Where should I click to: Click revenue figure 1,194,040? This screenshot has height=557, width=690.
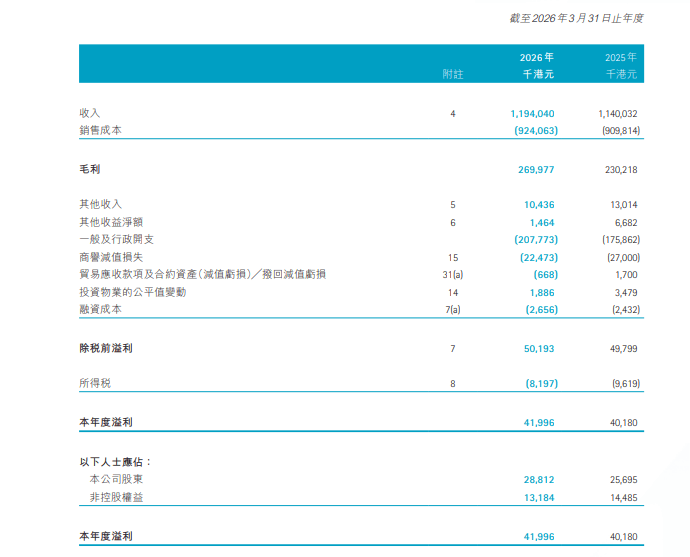[x=532, y=114]
